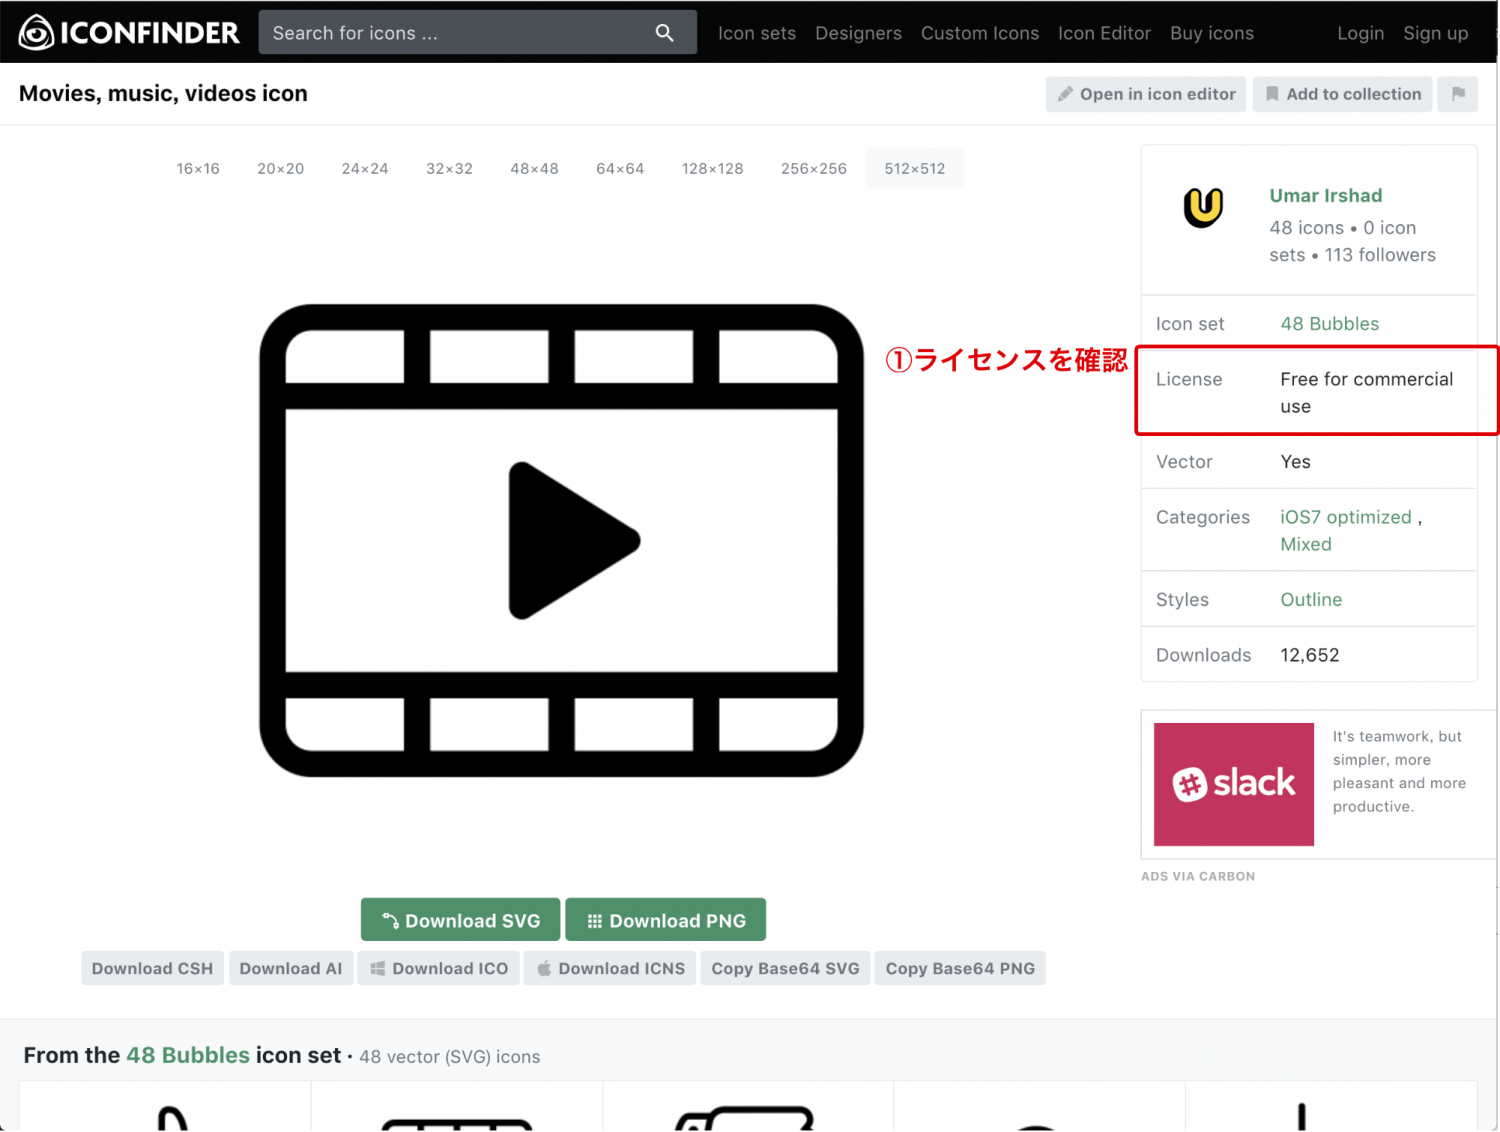The width and height of the screenshot is (1500, 1132).
Task: Click the flag report icon
Action: 1458,94
